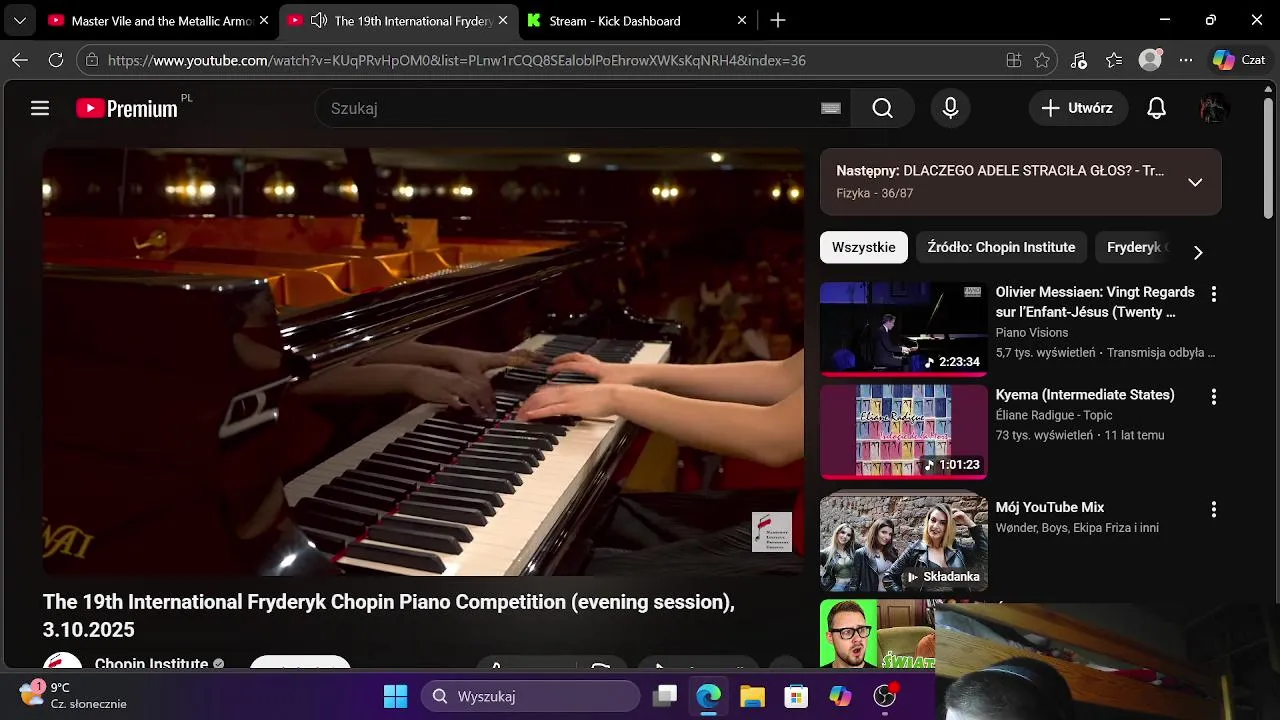Open Edge settings and more ellipsis
The width and height of the screenshot is (1280, 720).
(1186, 60)
